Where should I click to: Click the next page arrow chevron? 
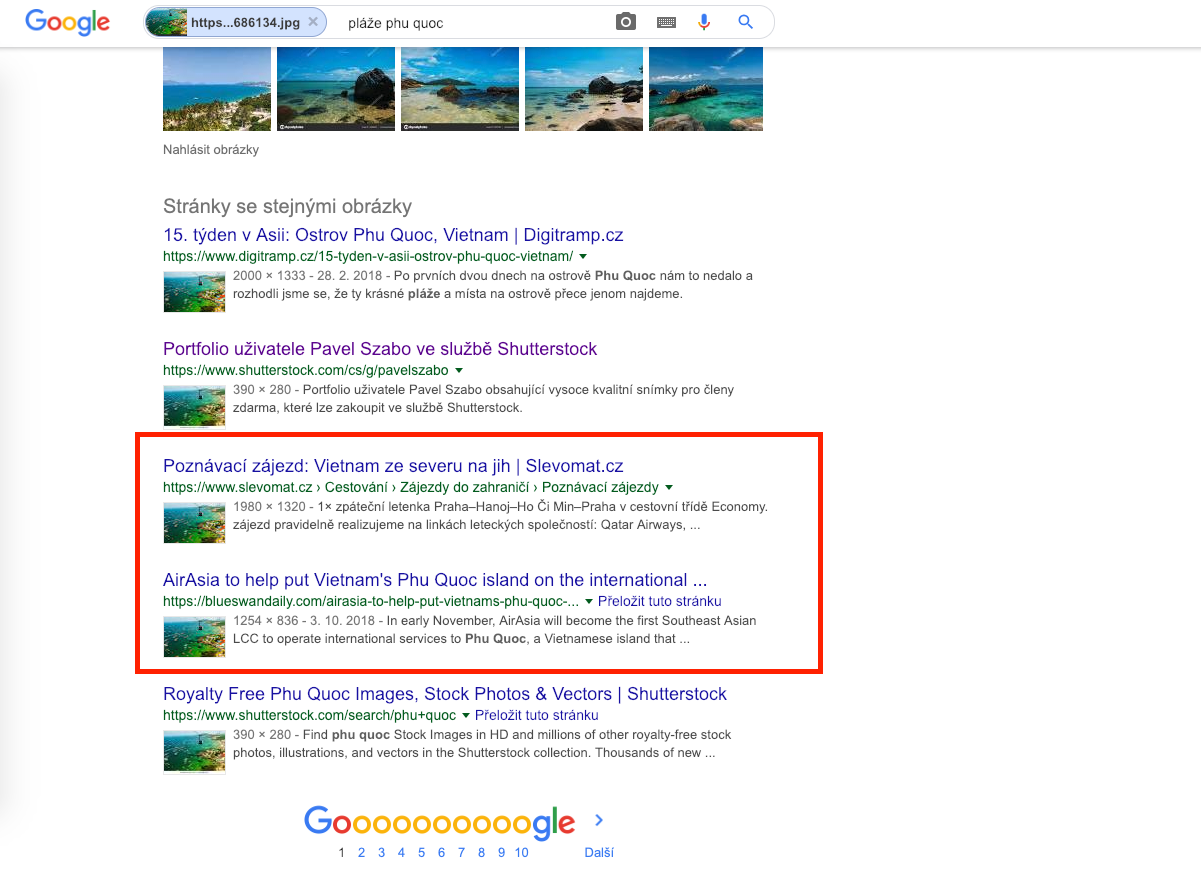point(599,820)
